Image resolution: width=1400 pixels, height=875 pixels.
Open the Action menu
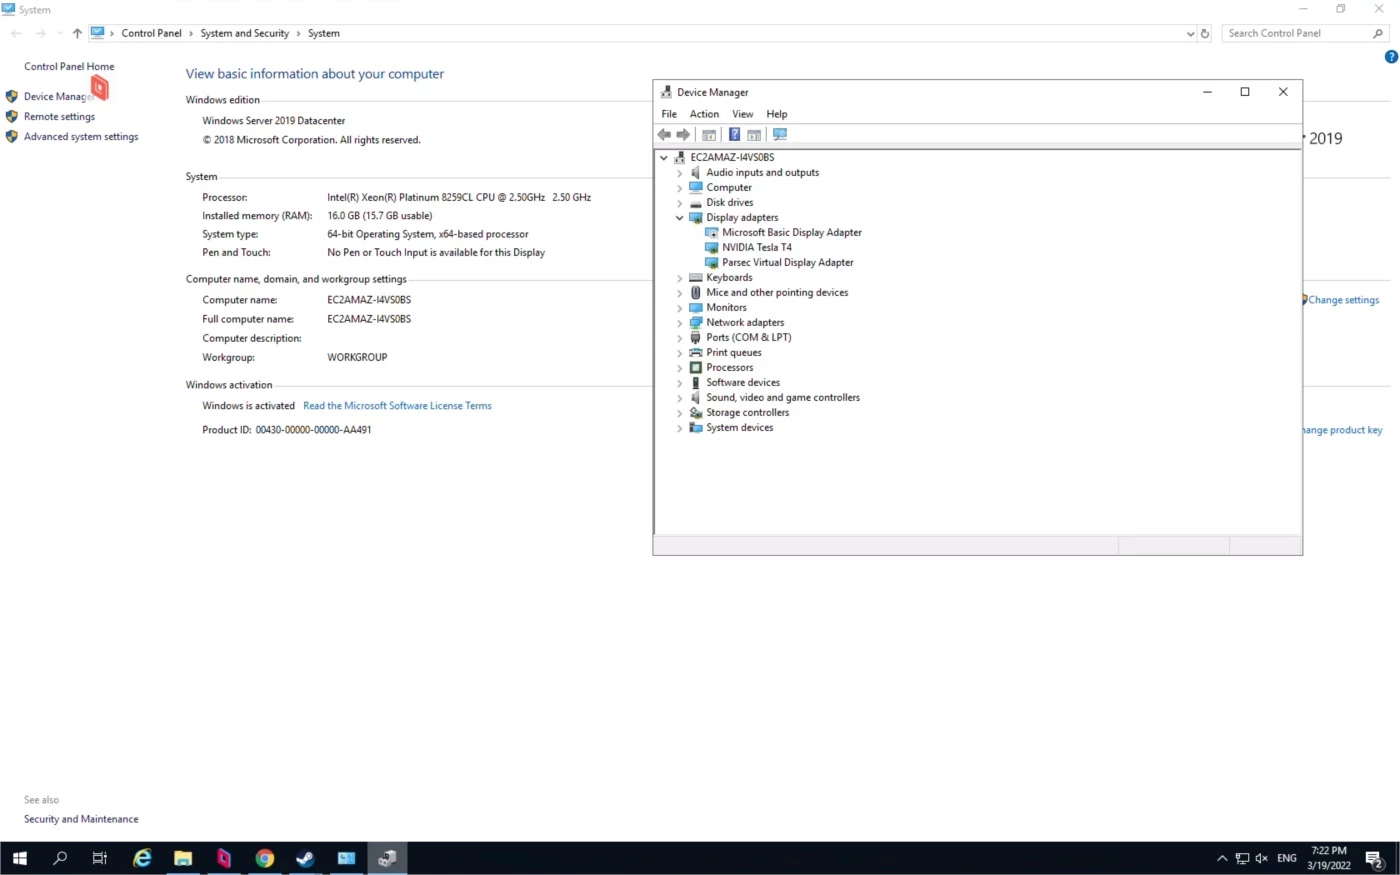704,114
